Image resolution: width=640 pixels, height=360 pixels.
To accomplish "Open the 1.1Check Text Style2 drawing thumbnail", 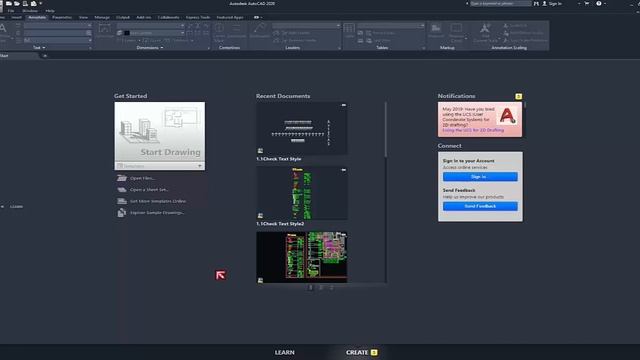I will [302, 193].
